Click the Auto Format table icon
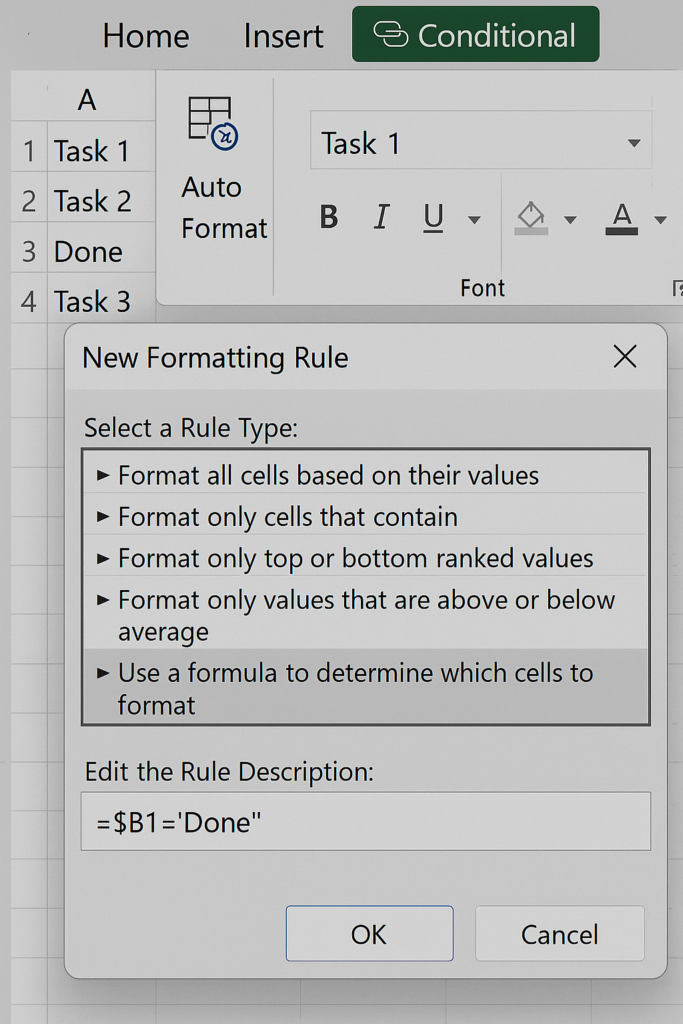Viewport: 683px width, 1024px height. (x=213, y=123)
